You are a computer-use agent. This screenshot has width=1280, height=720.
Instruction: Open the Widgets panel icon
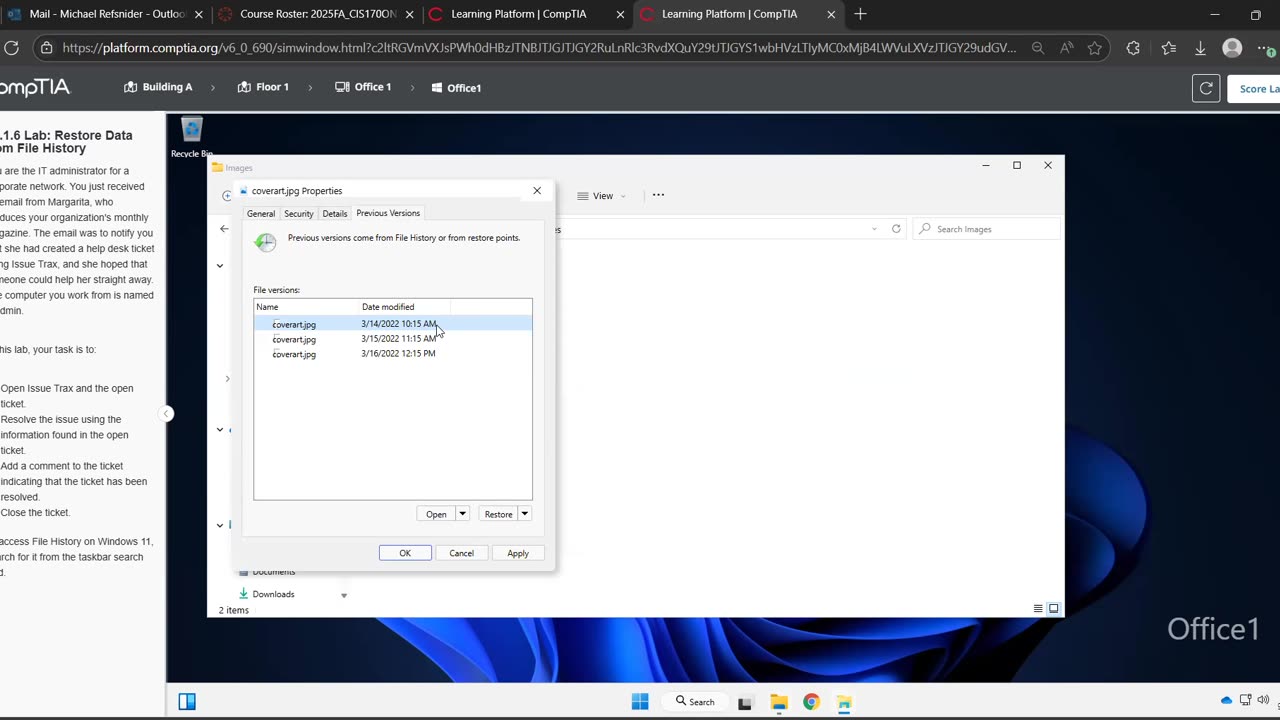pyautogui.click(x=187, y=702)
